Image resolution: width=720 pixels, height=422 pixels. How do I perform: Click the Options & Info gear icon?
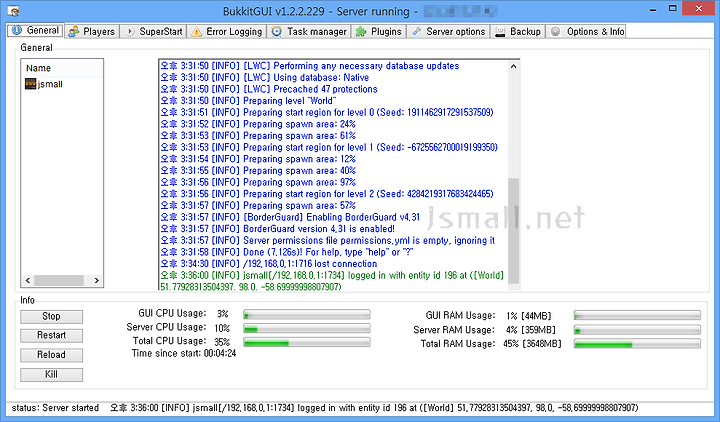pyautogui.click(x=556, y=31)
